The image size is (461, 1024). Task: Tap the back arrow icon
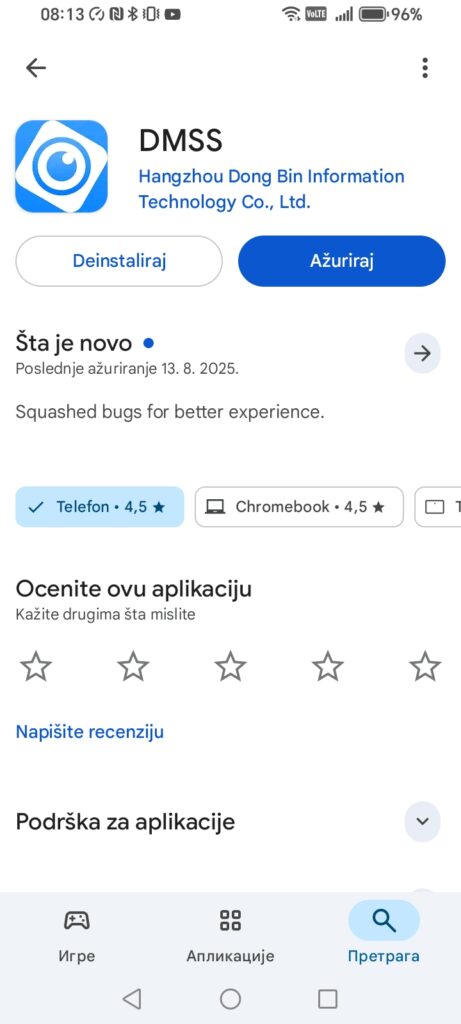[x=36, y=68]
